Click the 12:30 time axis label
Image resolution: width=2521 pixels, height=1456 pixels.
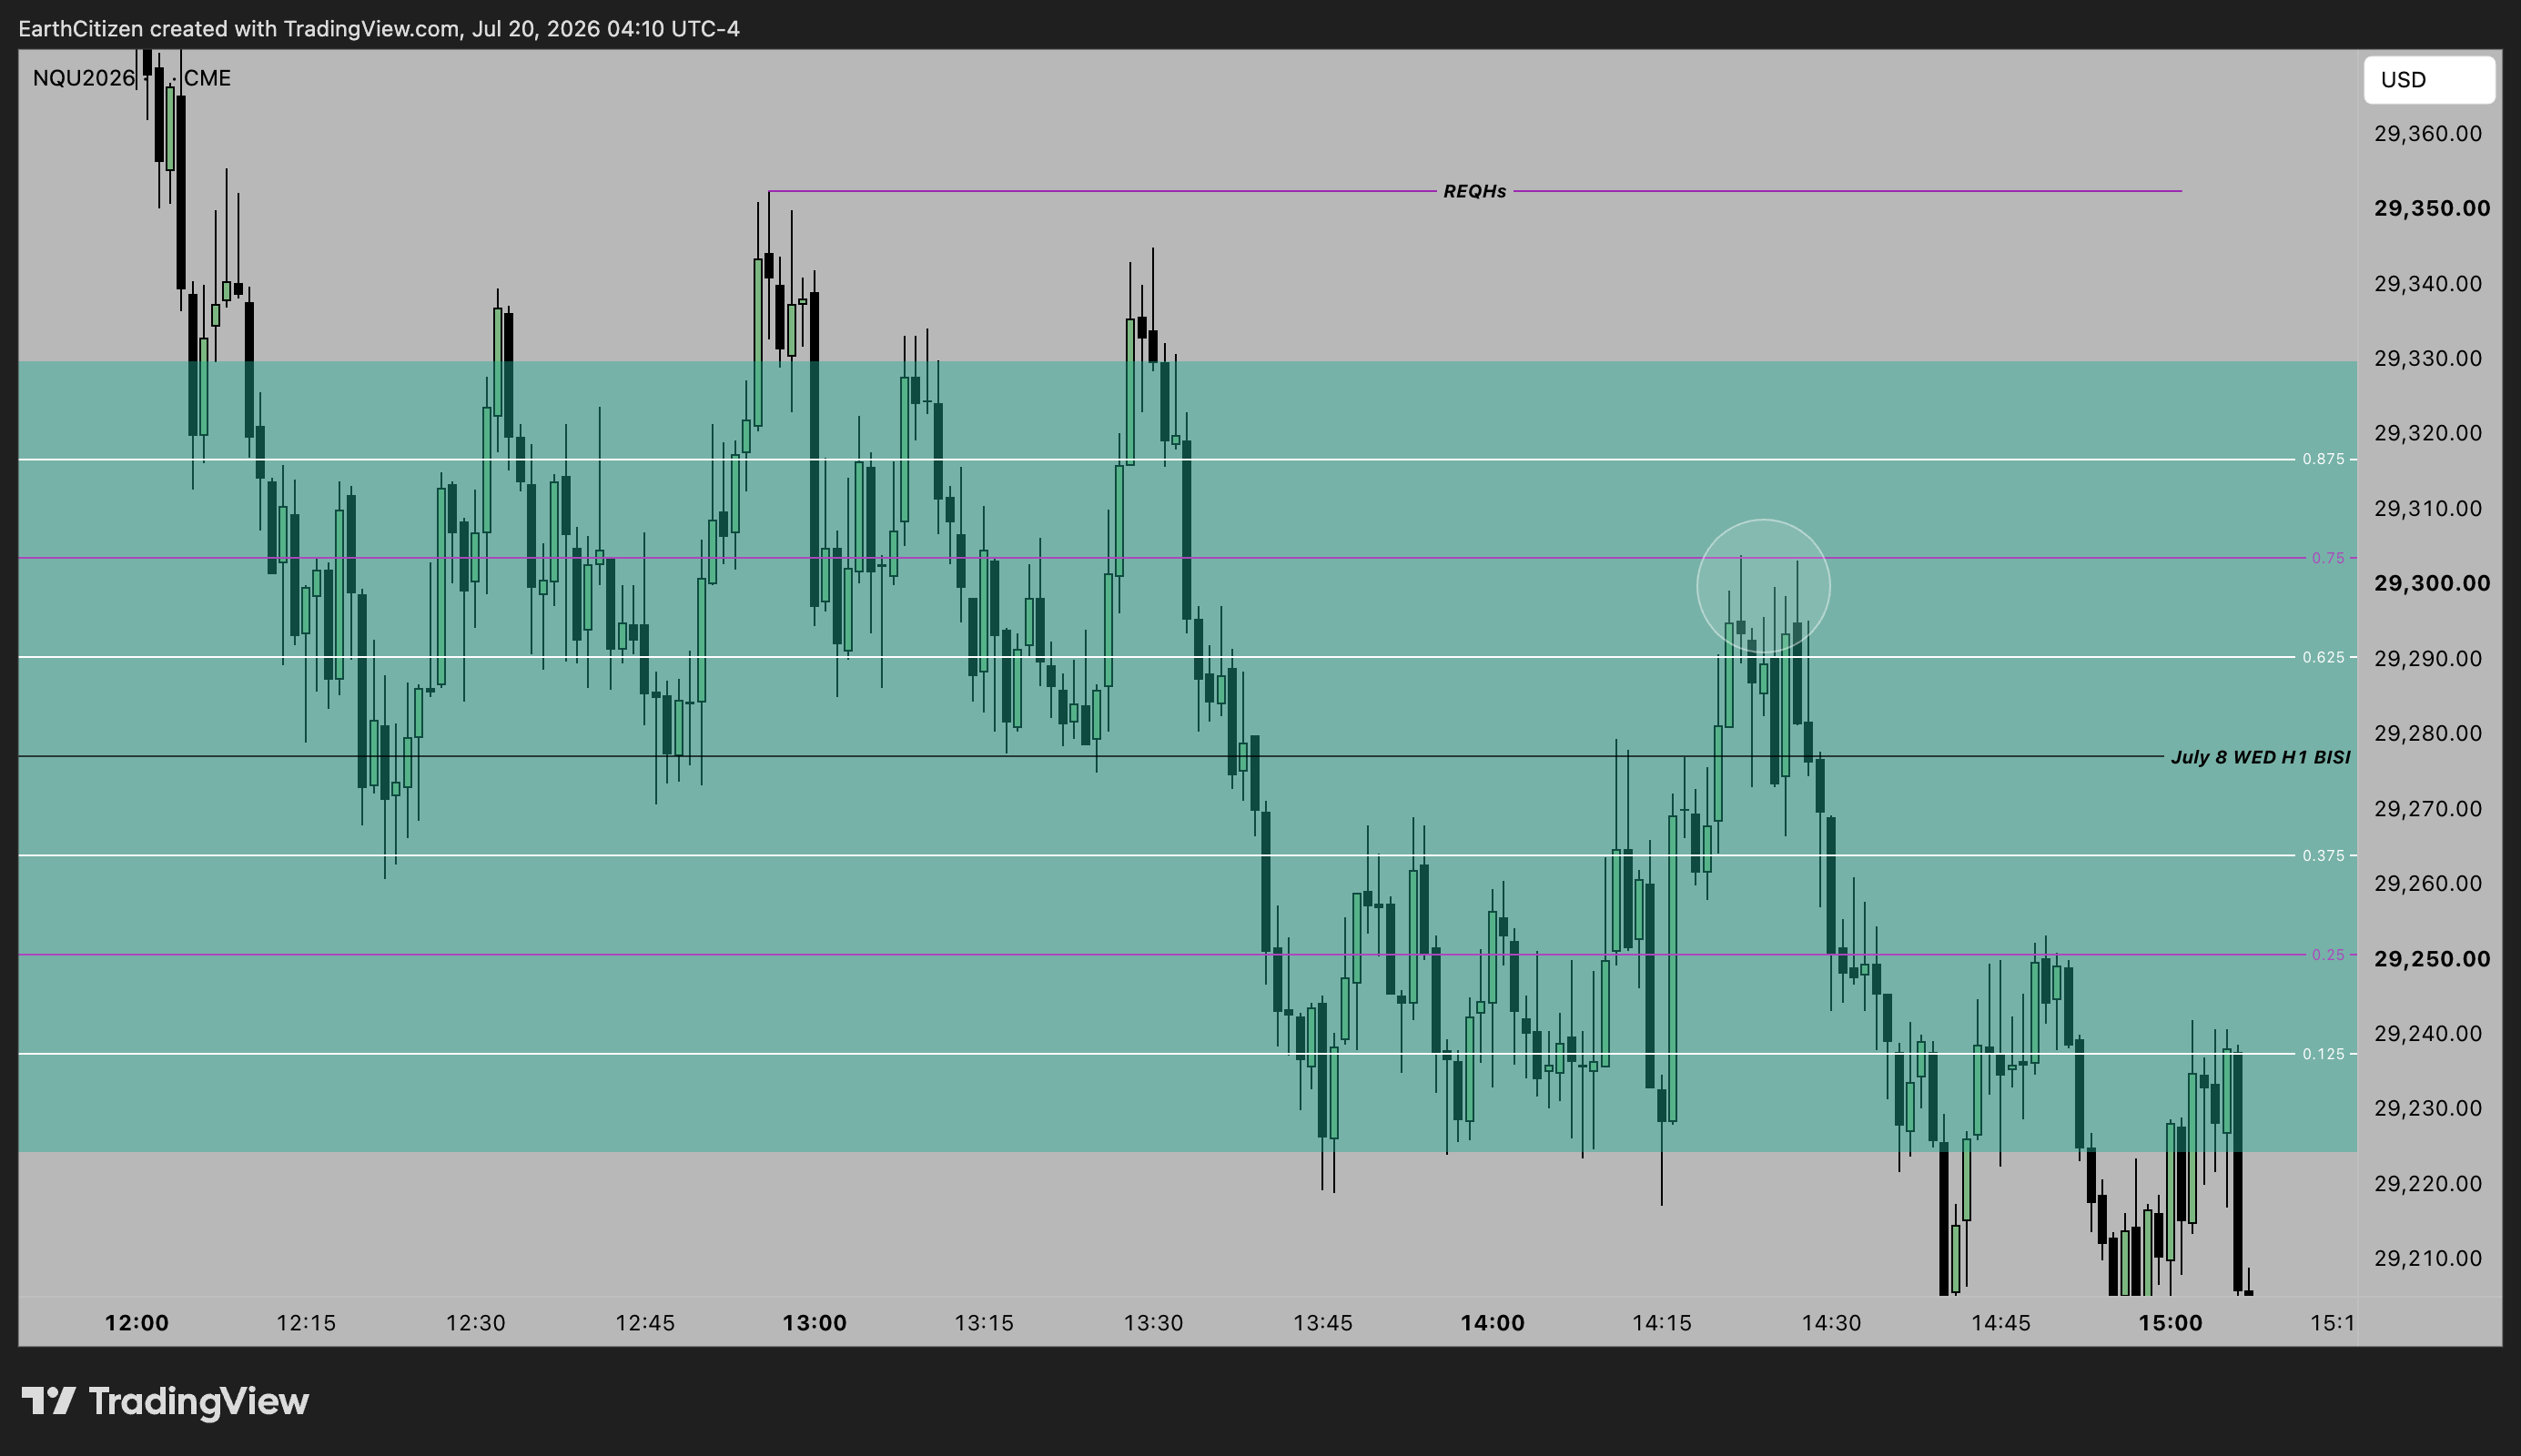coord(475,1323)
